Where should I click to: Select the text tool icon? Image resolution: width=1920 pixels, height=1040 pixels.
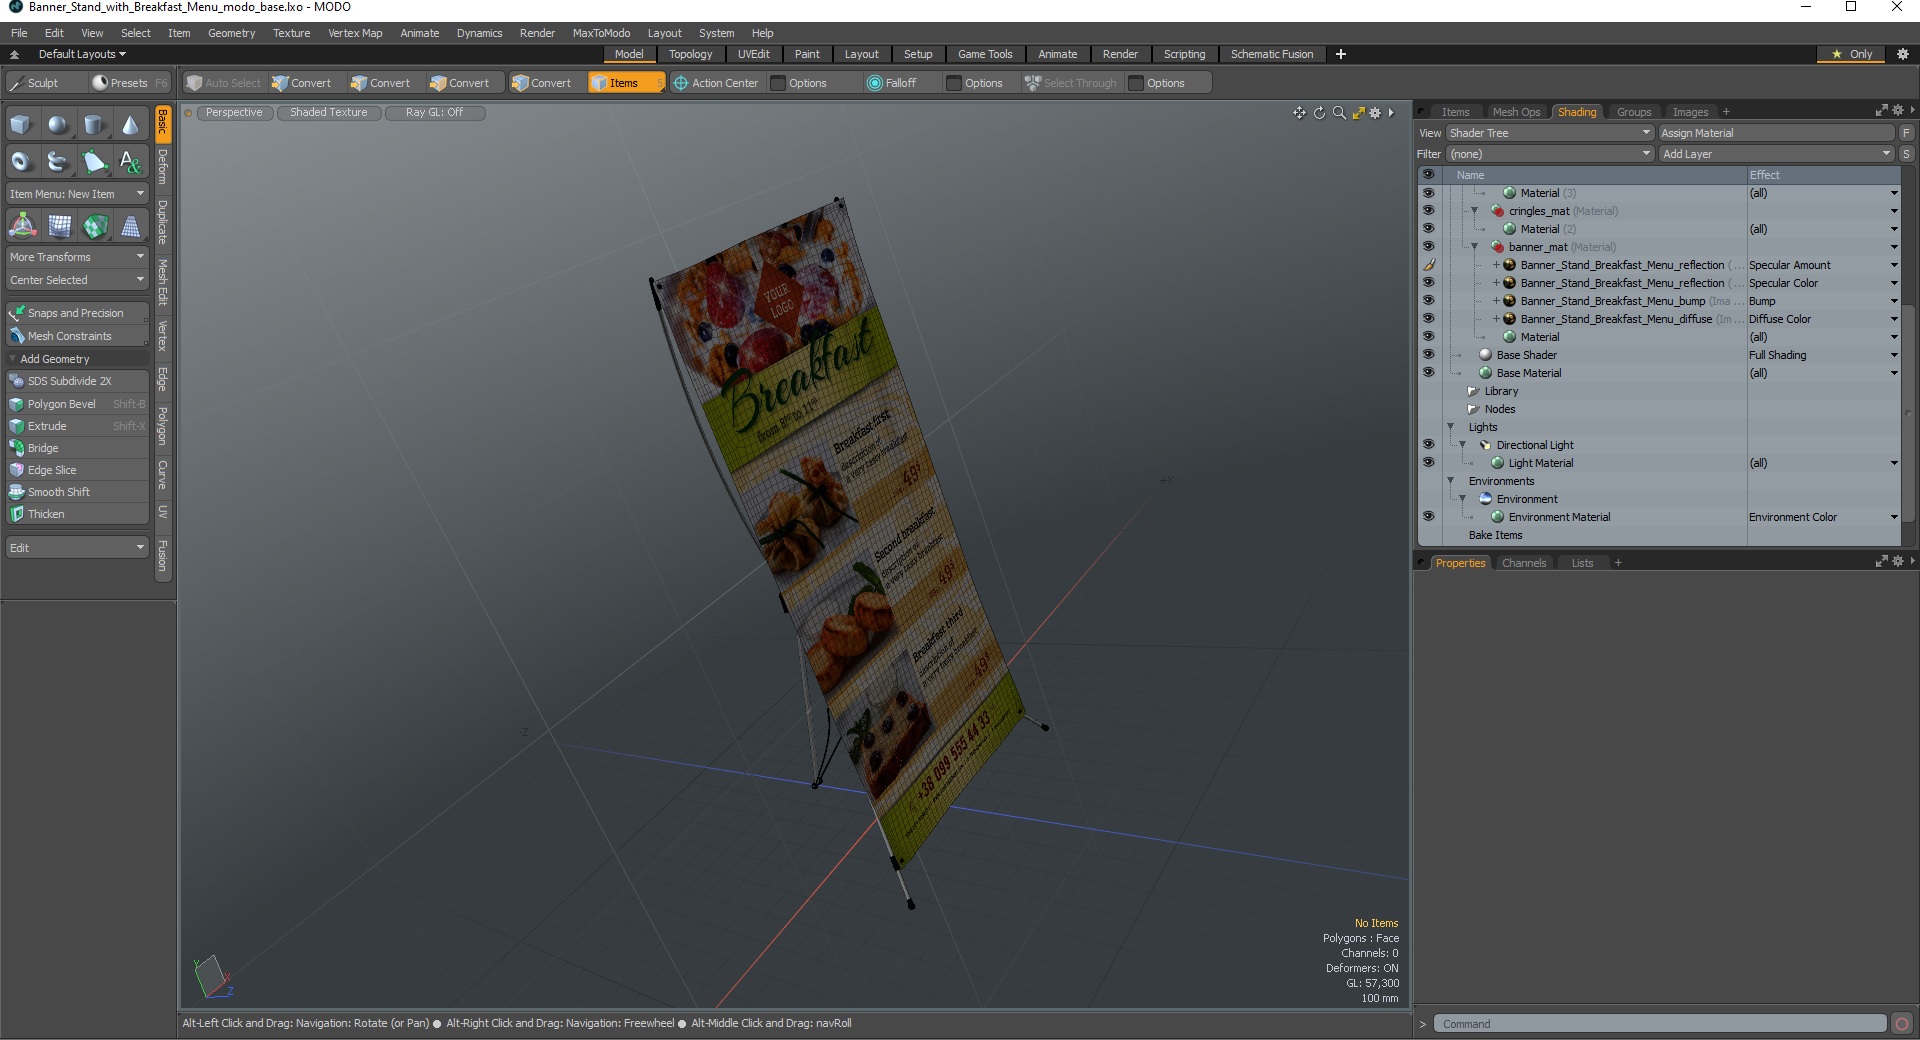[x=130, y=161]
